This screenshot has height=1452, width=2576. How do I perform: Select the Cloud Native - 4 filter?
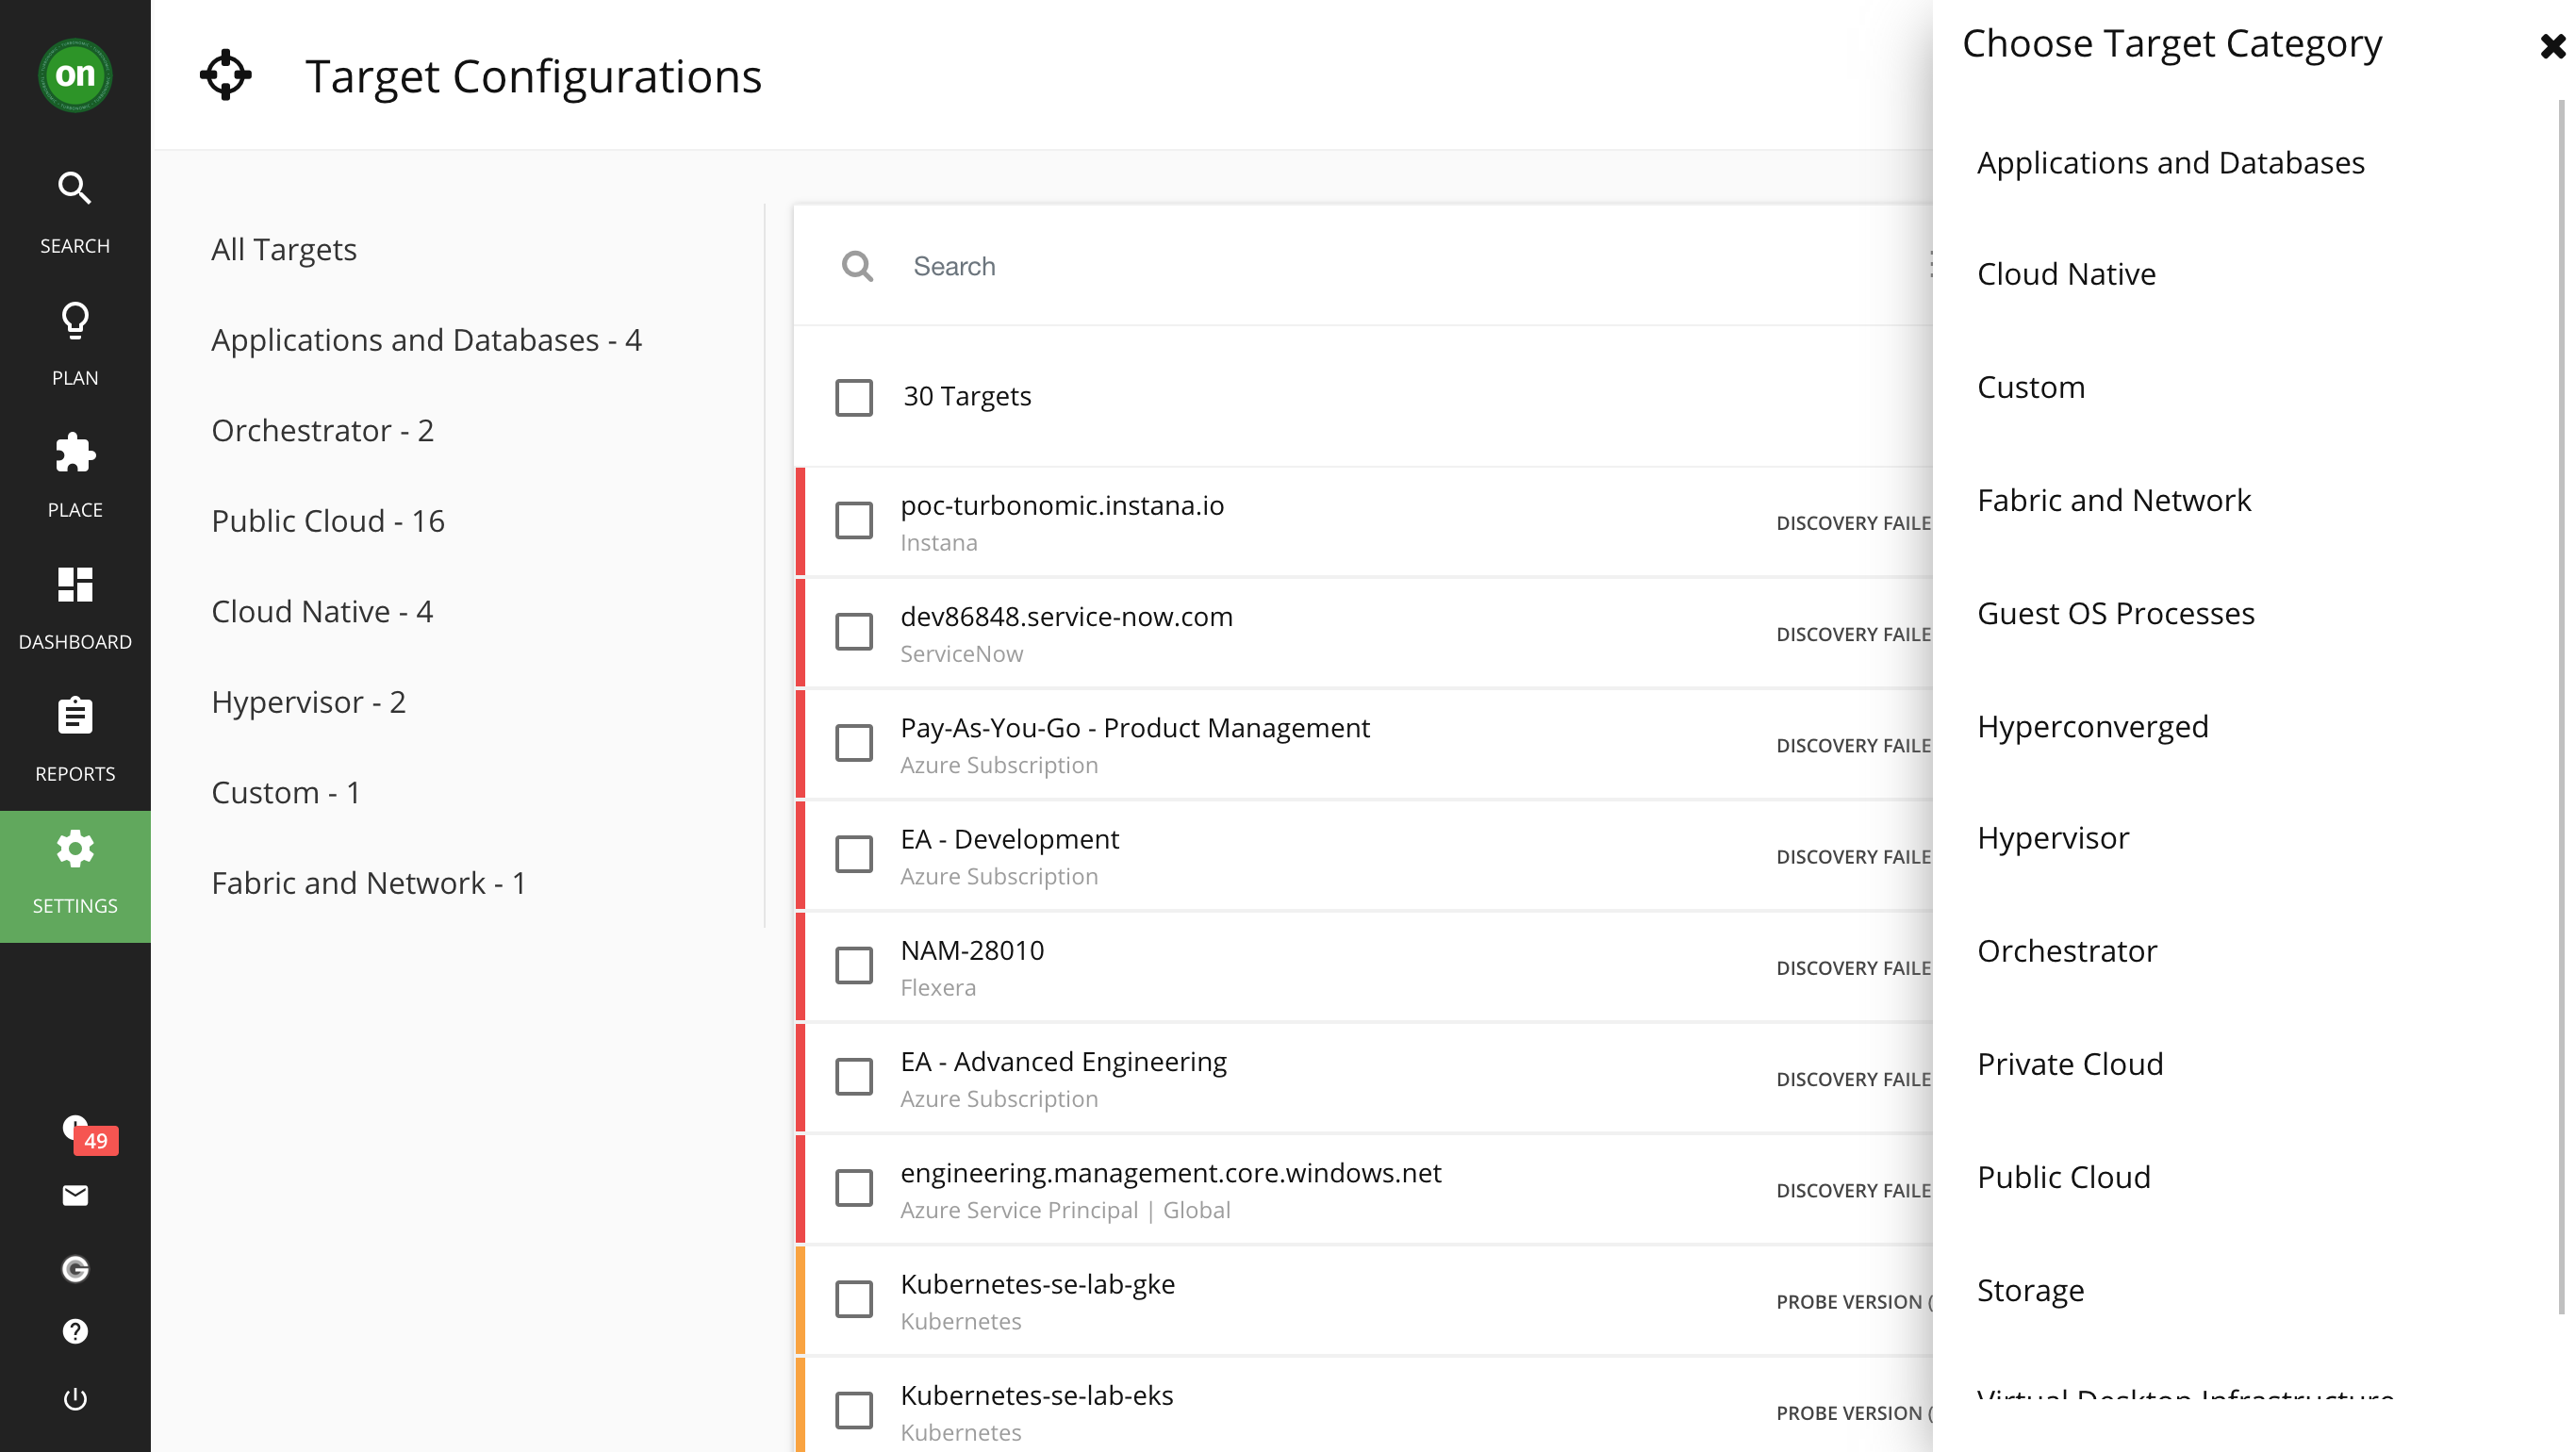pos(322,611)
